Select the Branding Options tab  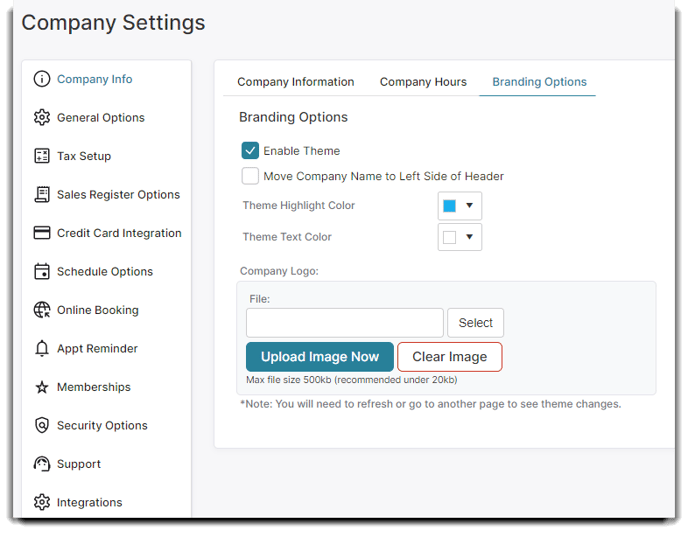pyautogui.click(x=539, y=82)
